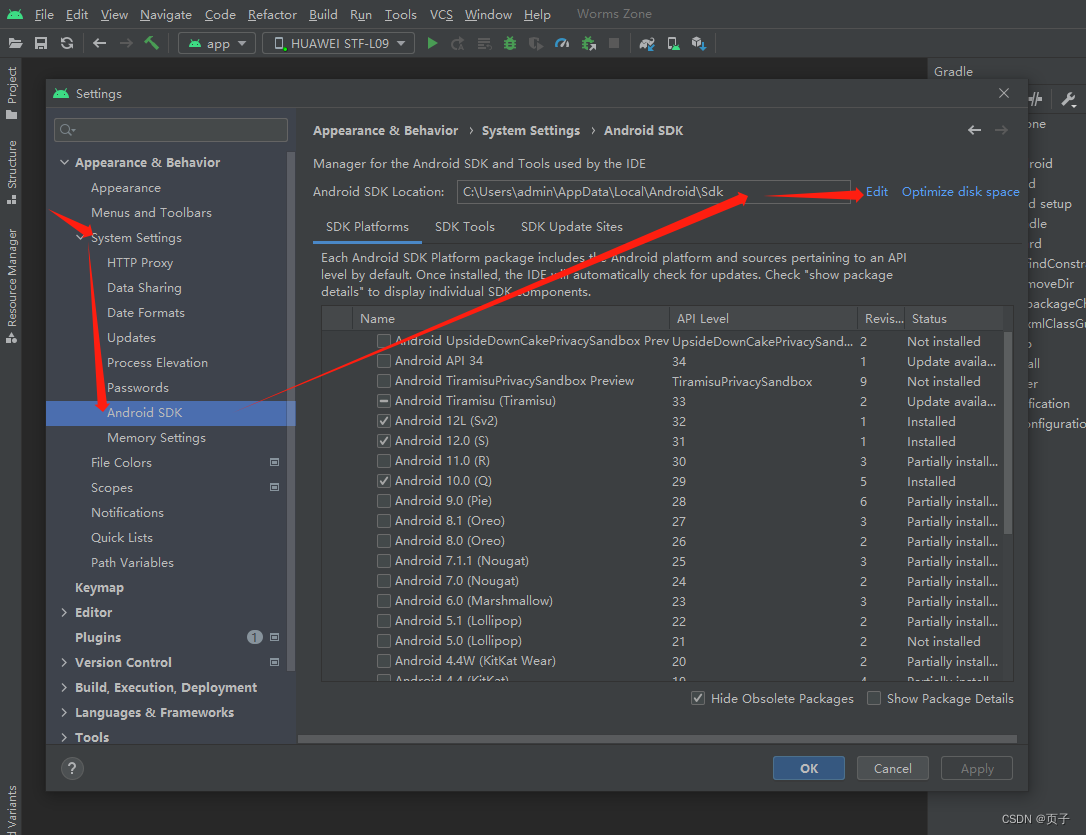
Task: Switch to the SDK Tools tab
Action: point(465,226)
